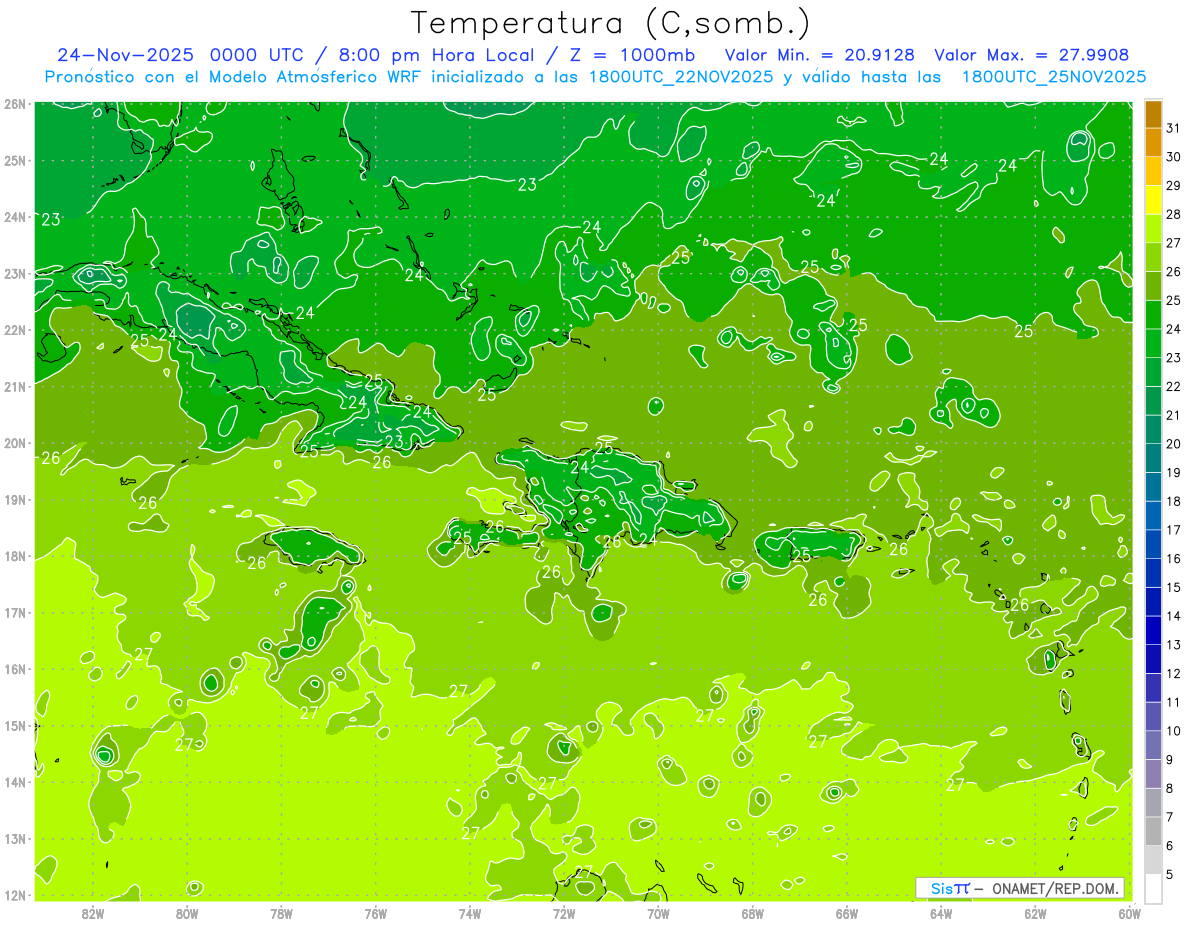Pick the teal swatch between scale labels 19 and 20
Screen dimensions: 1200x927
click(1153, 459)
